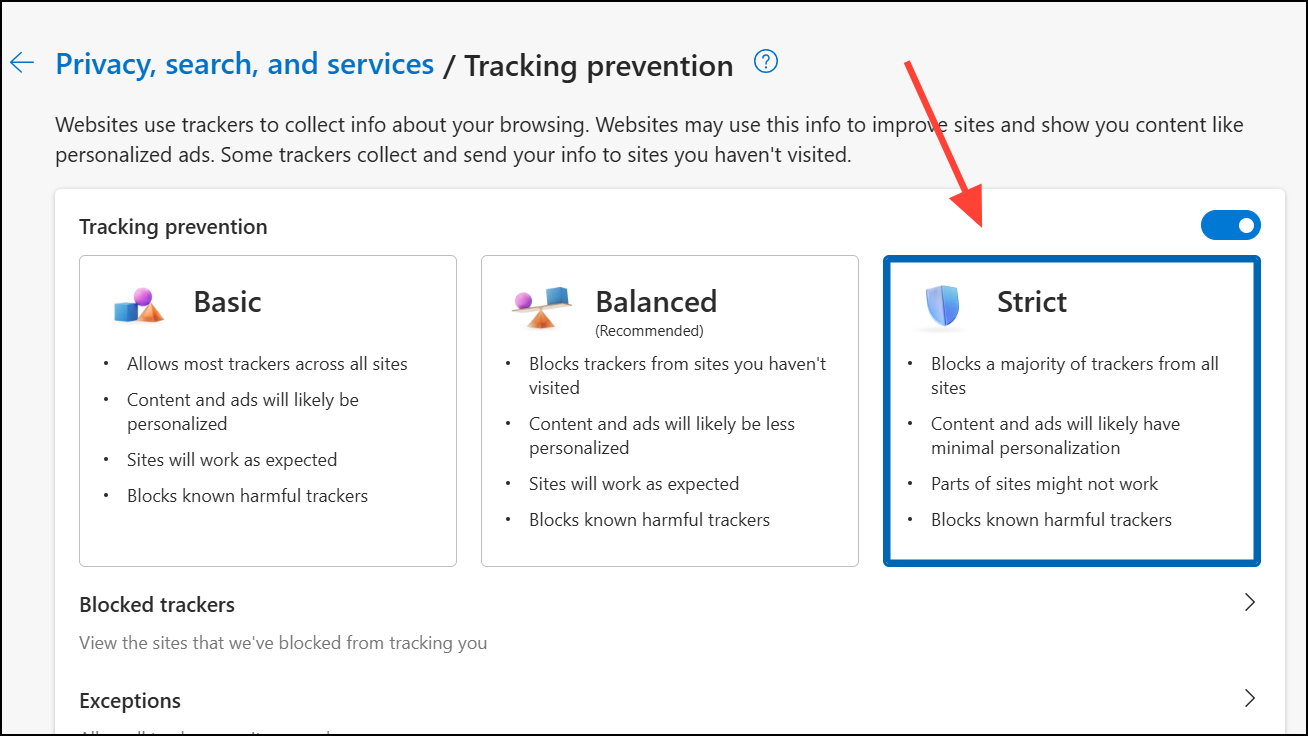This screenshot has height=736, width=1308.
Task: Click the Strict heading text
Action: [x=1032, y=302]
